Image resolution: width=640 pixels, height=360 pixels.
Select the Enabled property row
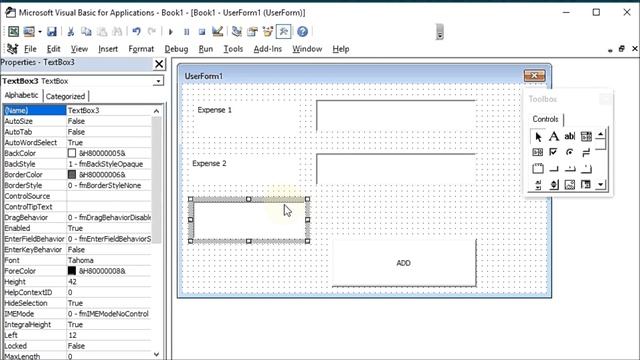tap(77, 228)
